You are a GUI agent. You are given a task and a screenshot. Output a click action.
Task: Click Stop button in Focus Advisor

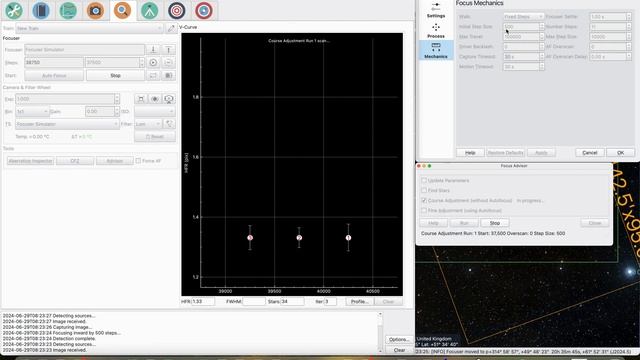(495, 223)
